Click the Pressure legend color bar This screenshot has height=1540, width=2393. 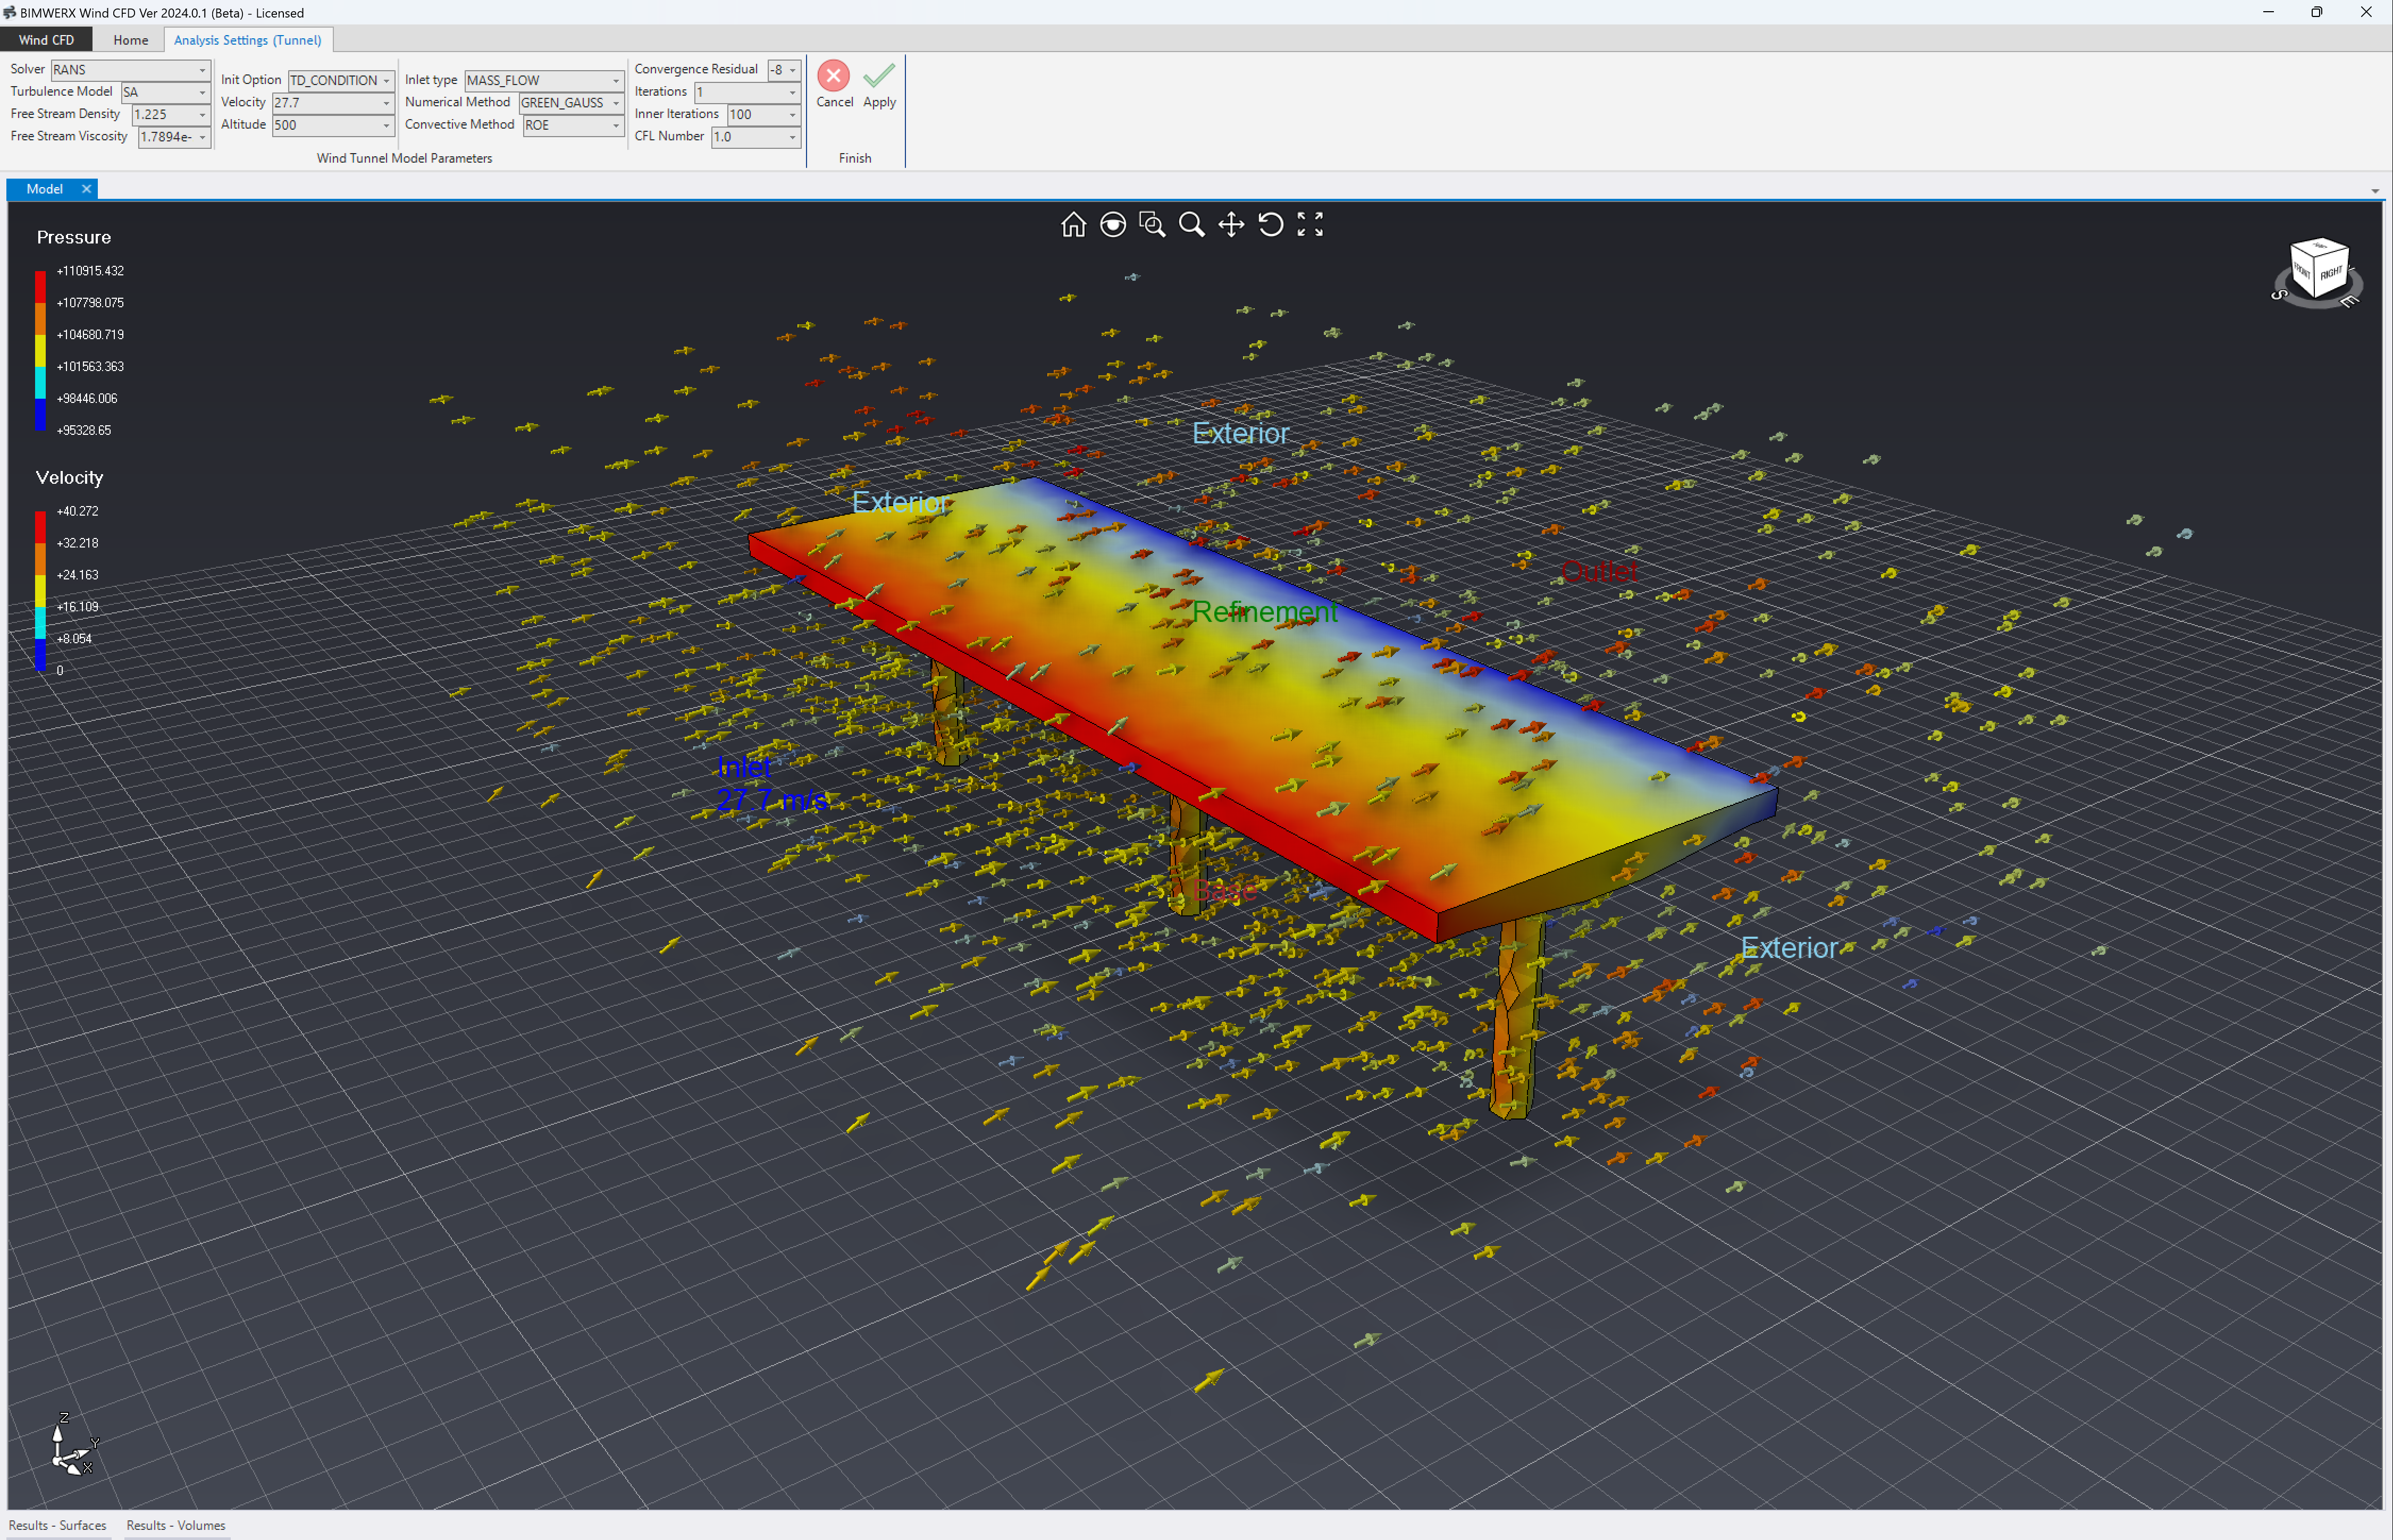[x=40, y=350]
